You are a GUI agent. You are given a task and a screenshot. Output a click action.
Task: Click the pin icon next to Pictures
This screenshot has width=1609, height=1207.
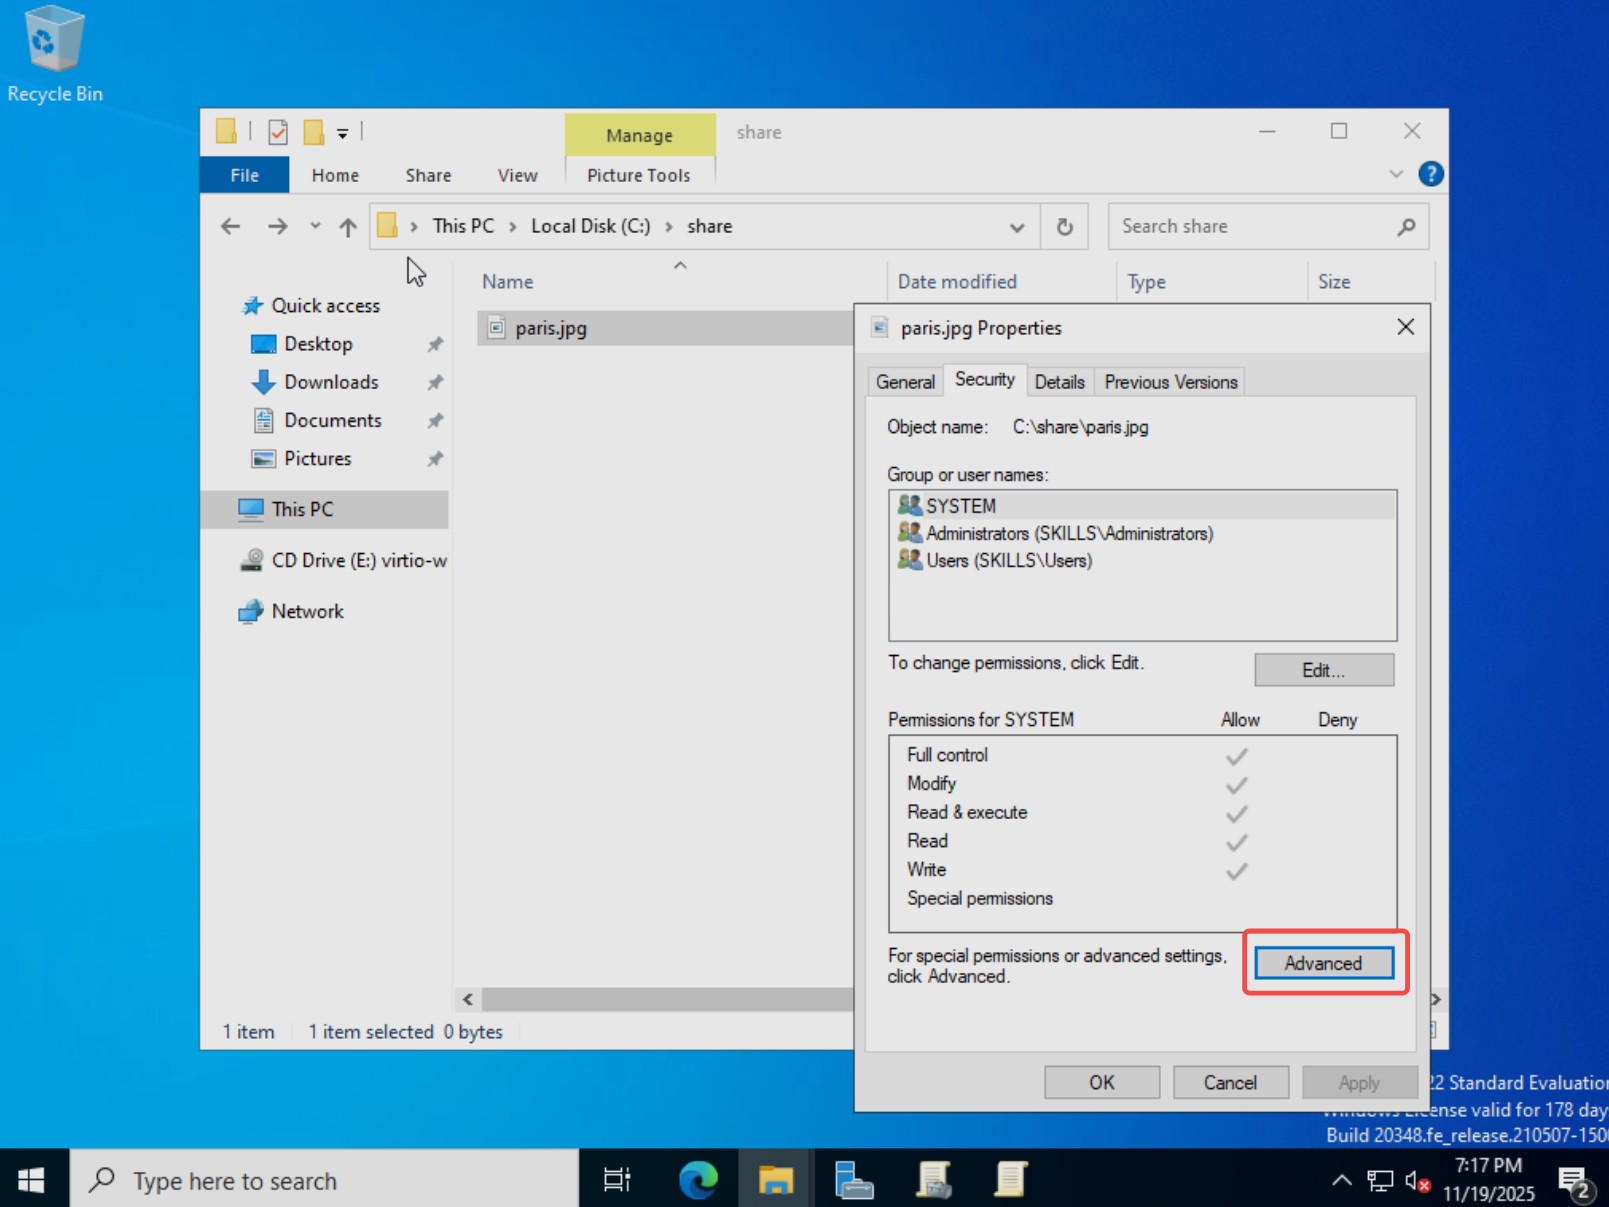click(435, 459)
